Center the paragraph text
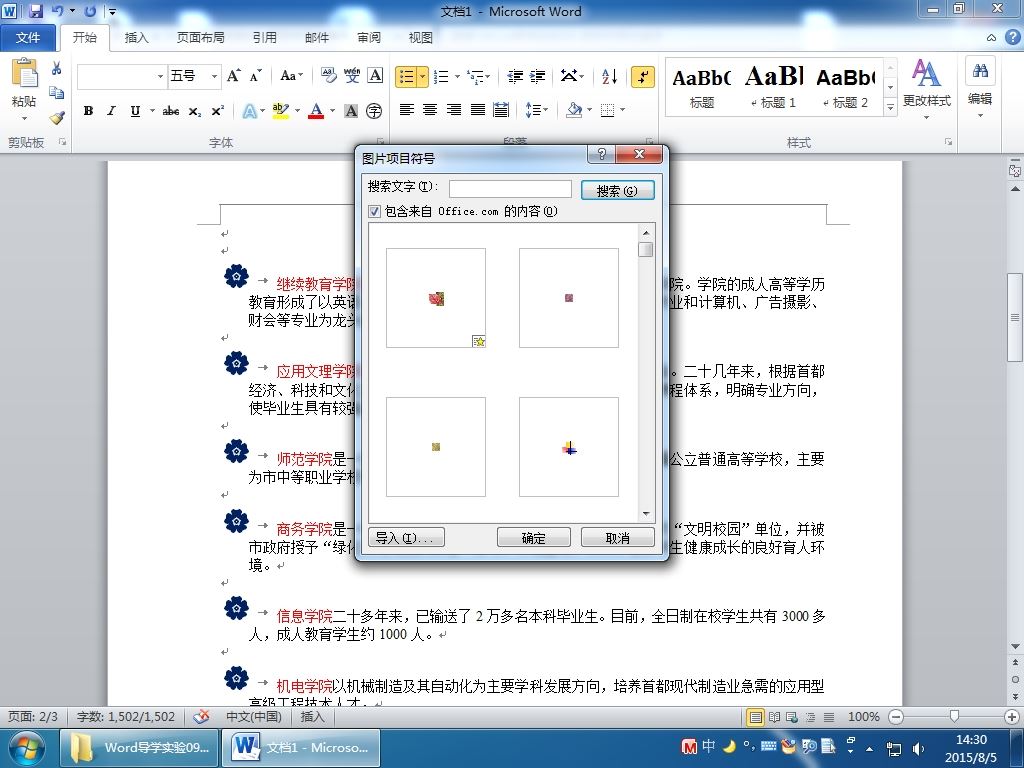This screenshot has width=1024, height=768. [x=430, y=110]
